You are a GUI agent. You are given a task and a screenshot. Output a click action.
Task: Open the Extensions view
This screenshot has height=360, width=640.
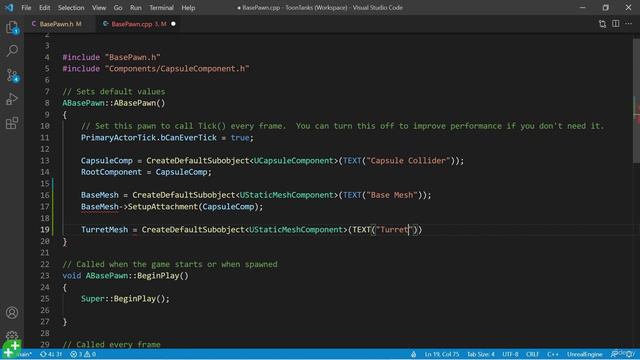[12, 123]
